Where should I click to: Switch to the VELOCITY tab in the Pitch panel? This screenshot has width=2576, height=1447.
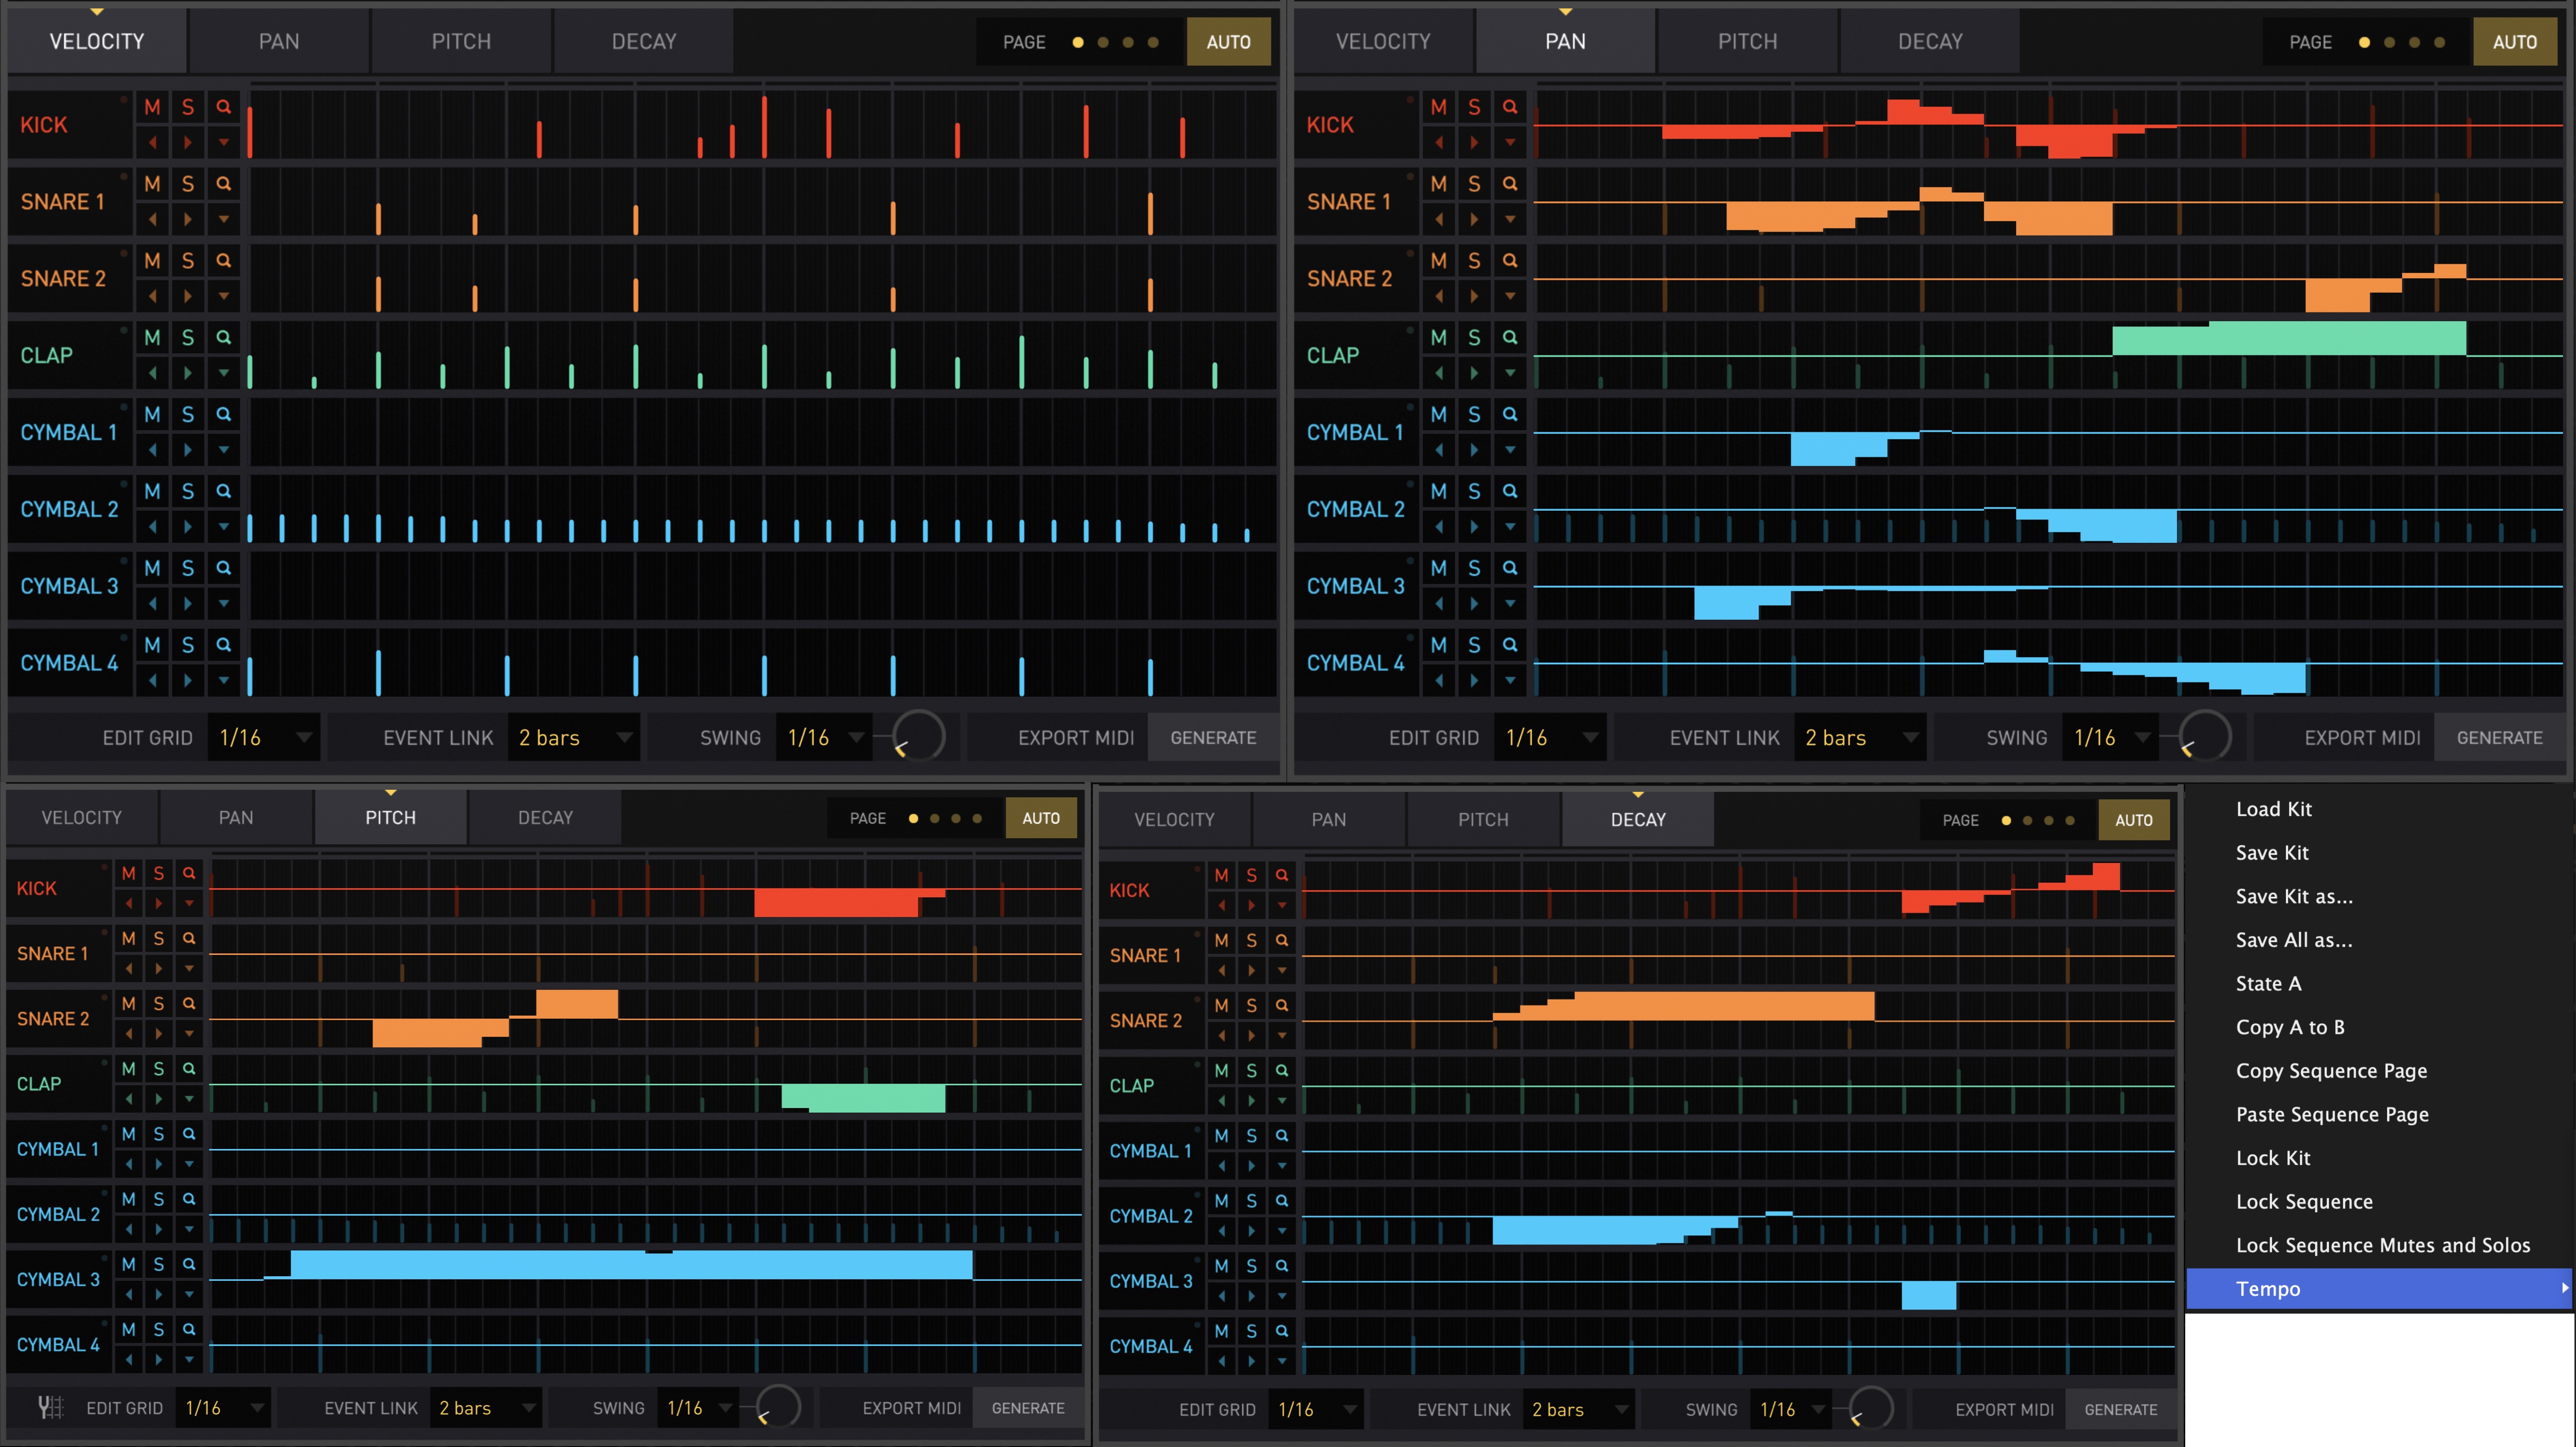click(x=82, y=818)
